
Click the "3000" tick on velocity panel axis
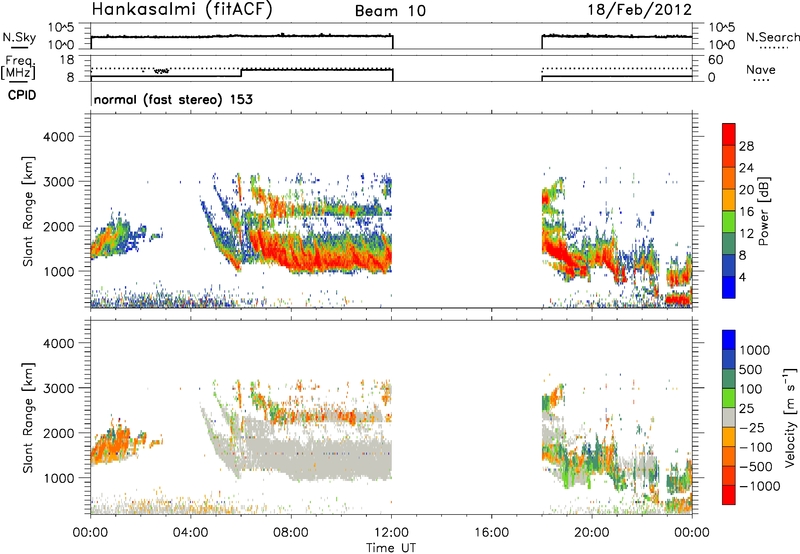tap(59, 388)
